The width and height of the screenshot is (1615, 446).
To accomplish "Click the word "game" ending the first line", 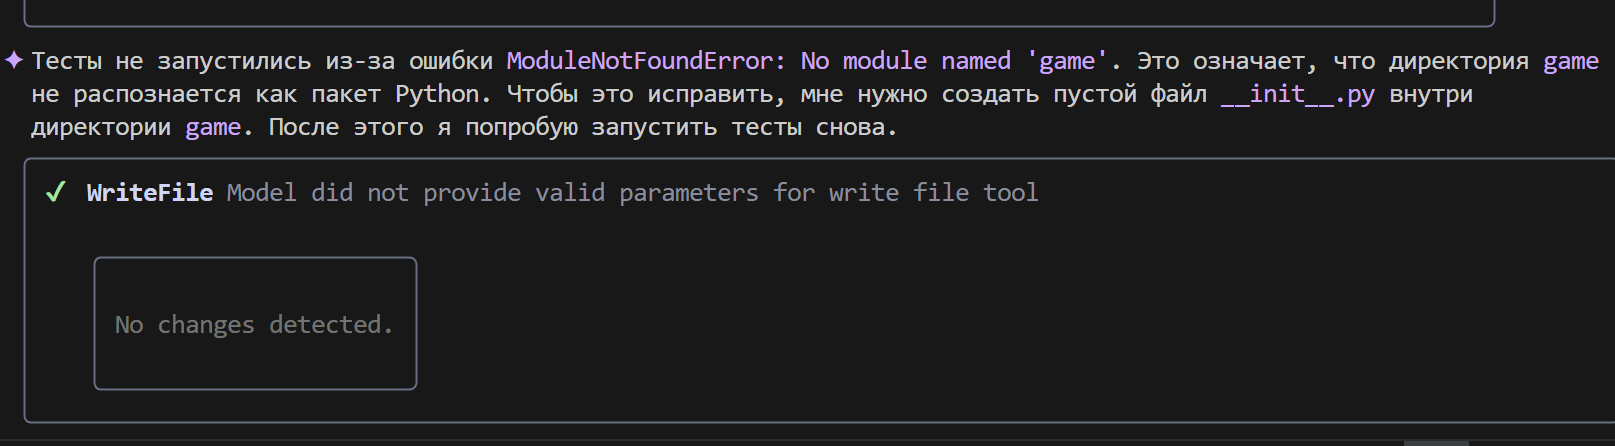I will pos(1570,61).
